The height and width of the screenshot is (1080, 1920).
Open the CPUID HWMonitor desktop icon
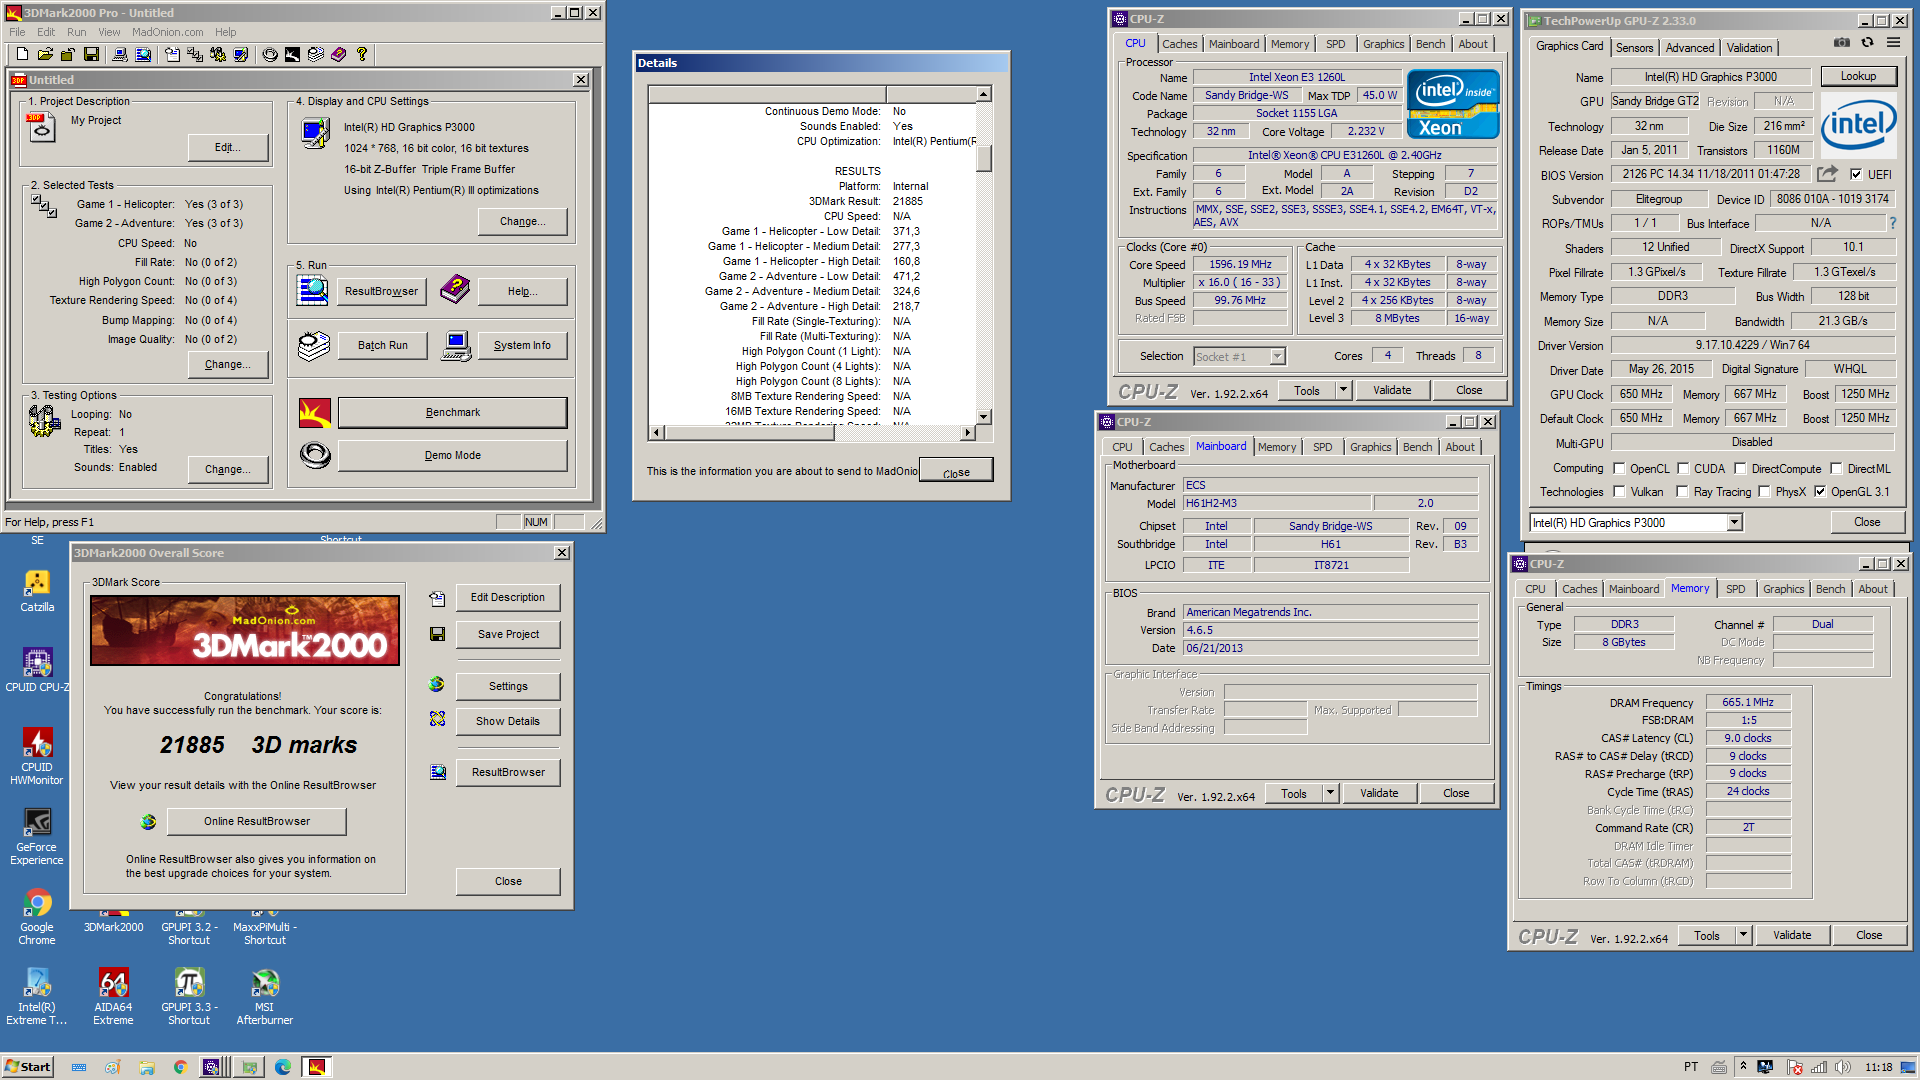click(37, 757)
